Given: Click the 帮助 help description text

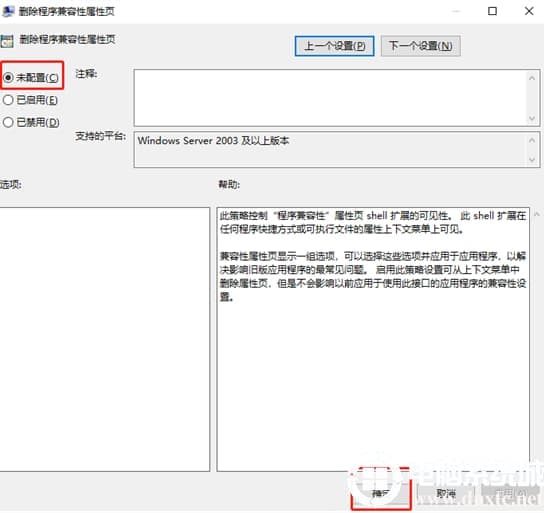Looking at the screenshot, I should point(373,256).
